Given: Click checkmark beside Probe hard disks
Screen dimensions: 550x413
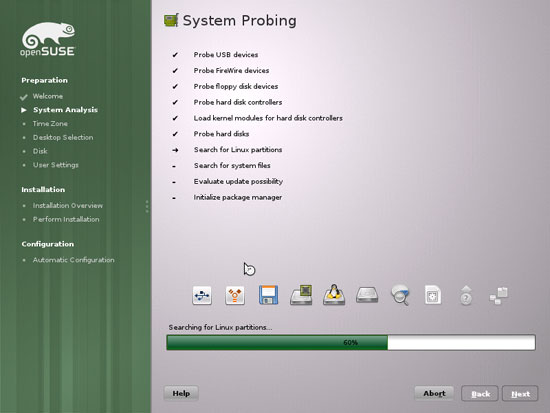Looking at the screenshot, I should pos(175,134).
